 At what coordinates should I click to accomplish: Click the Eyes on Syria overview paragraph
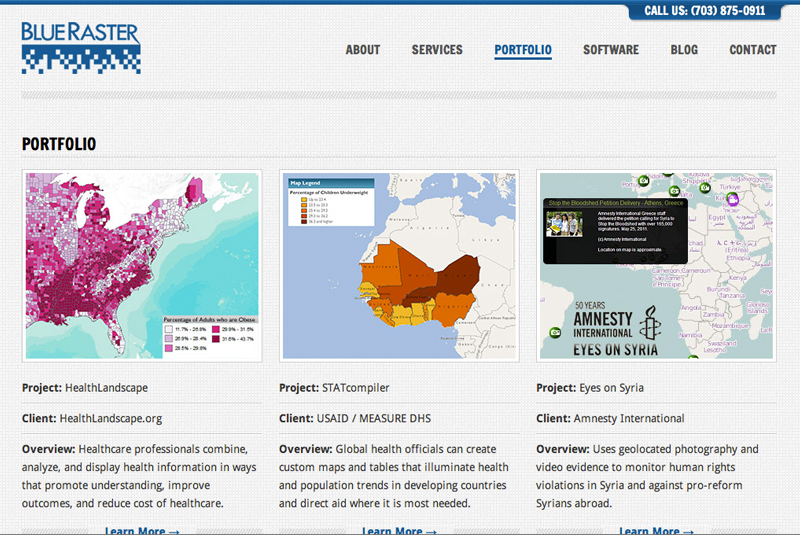[x=647, y=476]
